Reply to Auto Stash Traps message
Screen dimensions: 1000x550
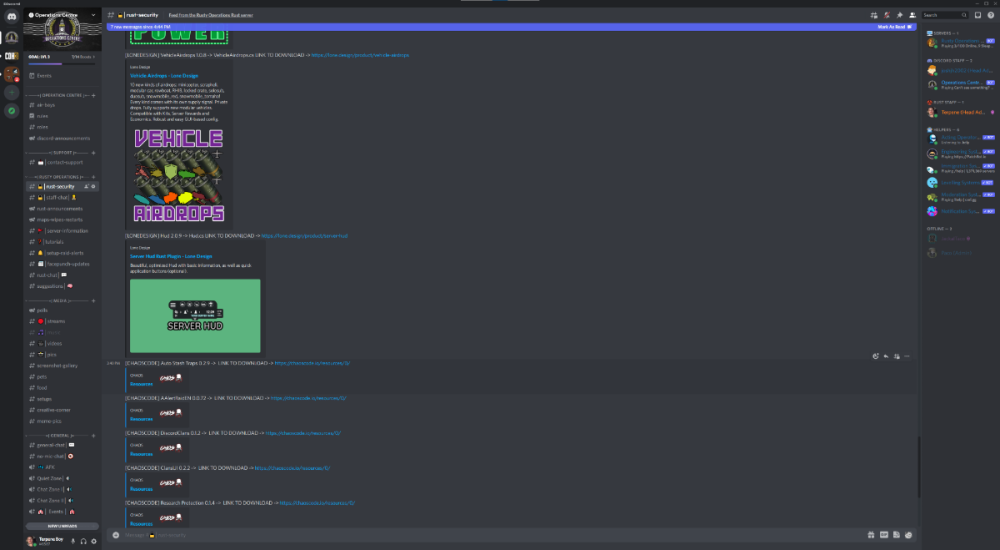pyautogui.click(x=886, y=357)
